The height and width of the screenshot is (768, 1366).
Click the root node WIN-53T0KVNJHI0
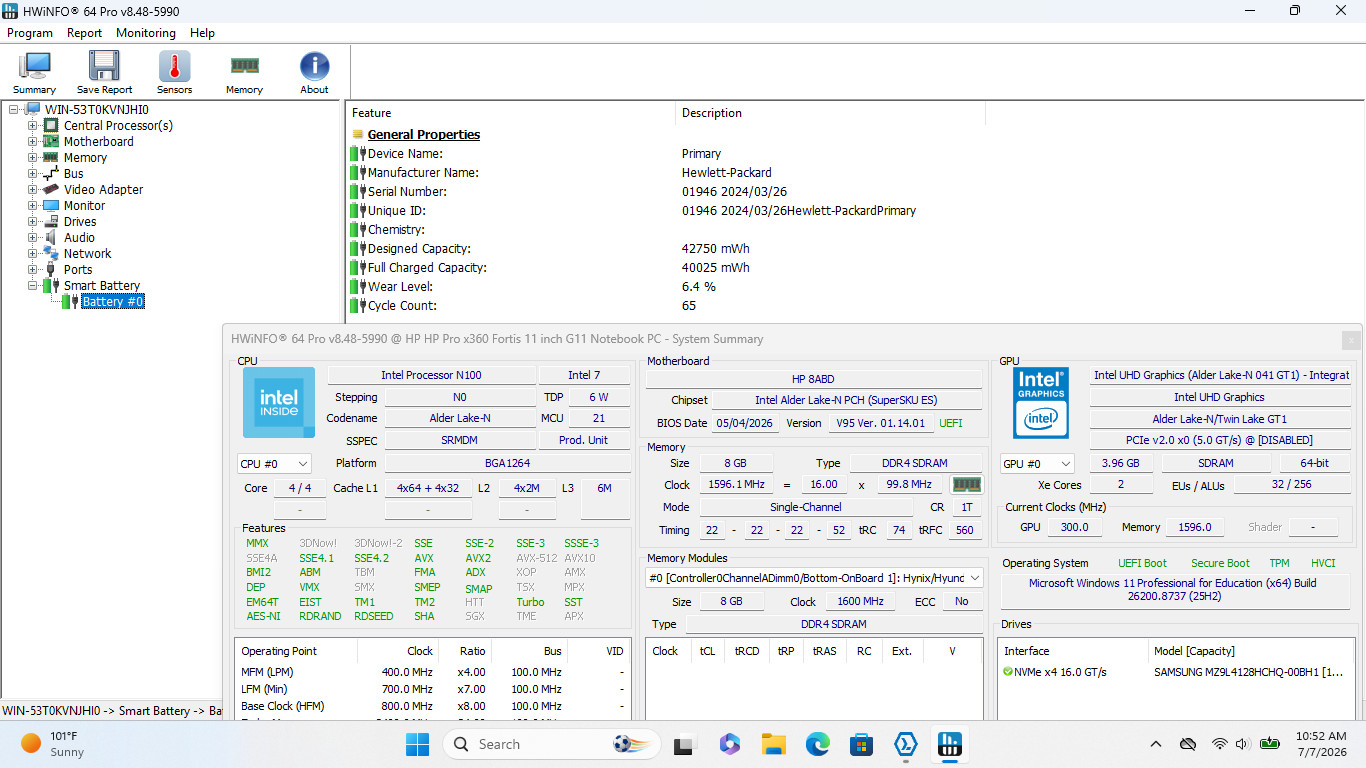point(97,109)
